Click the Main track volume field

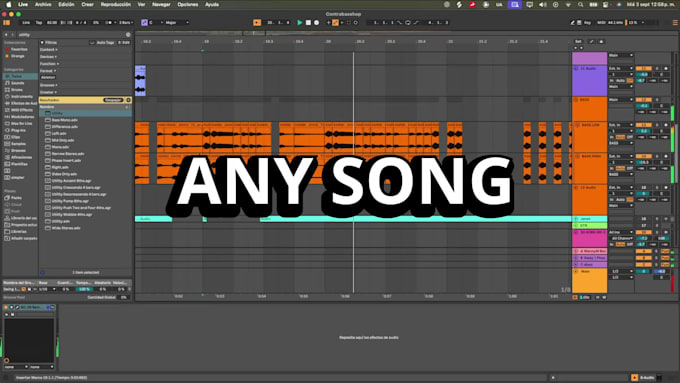coord(643,272)
